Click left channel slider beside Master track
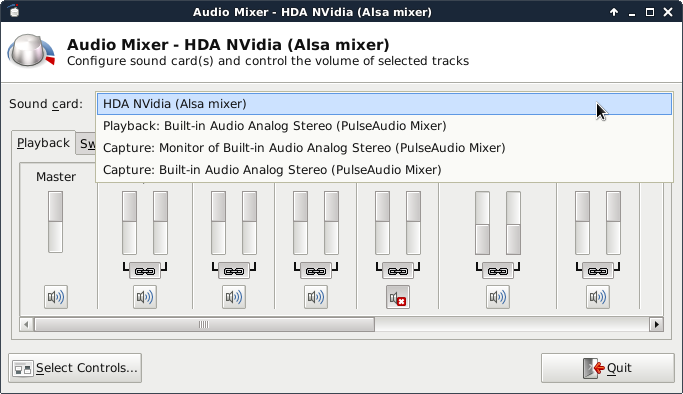Viewport: 683px width, 394px height. point(129,223)
